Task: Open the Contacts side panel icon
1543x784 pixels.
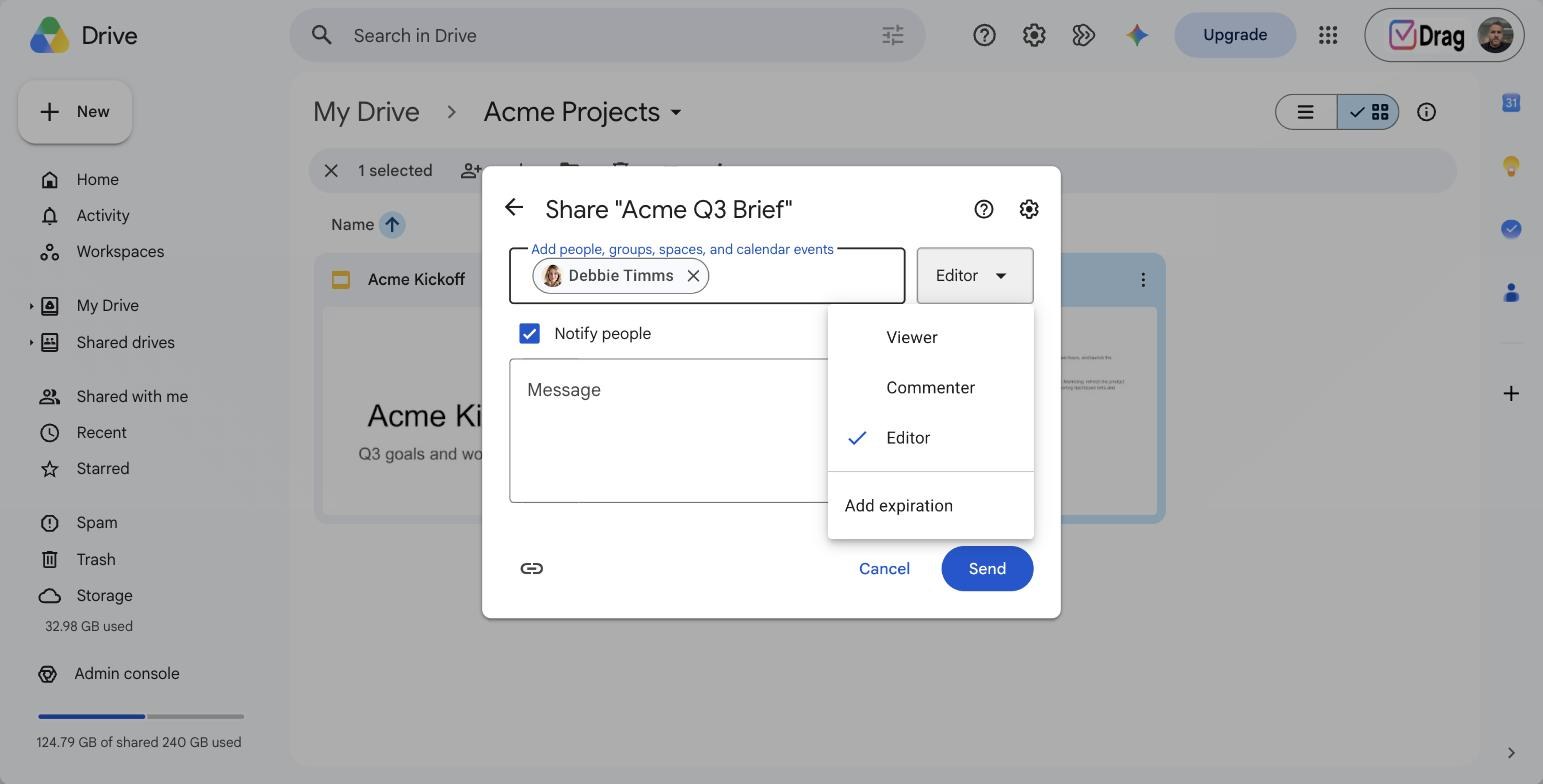Action: 1511,292
